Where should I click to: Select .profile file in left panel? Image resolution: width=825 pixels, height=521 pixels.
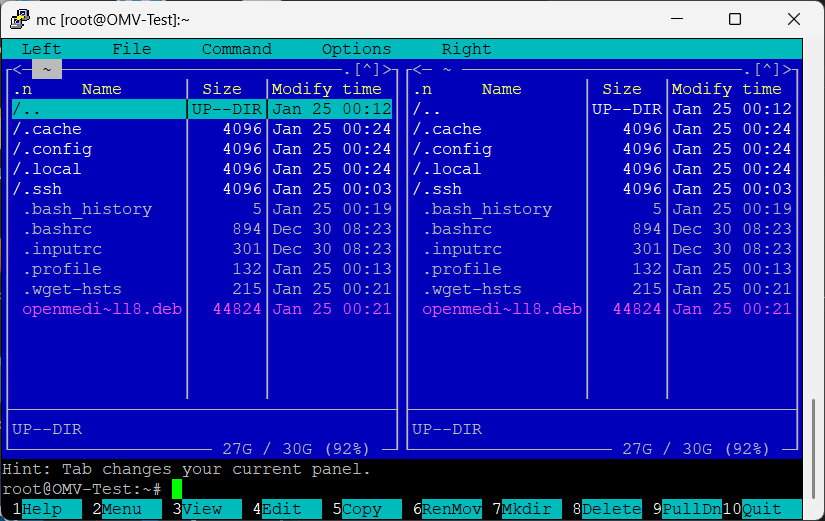[x=202, y=269]
